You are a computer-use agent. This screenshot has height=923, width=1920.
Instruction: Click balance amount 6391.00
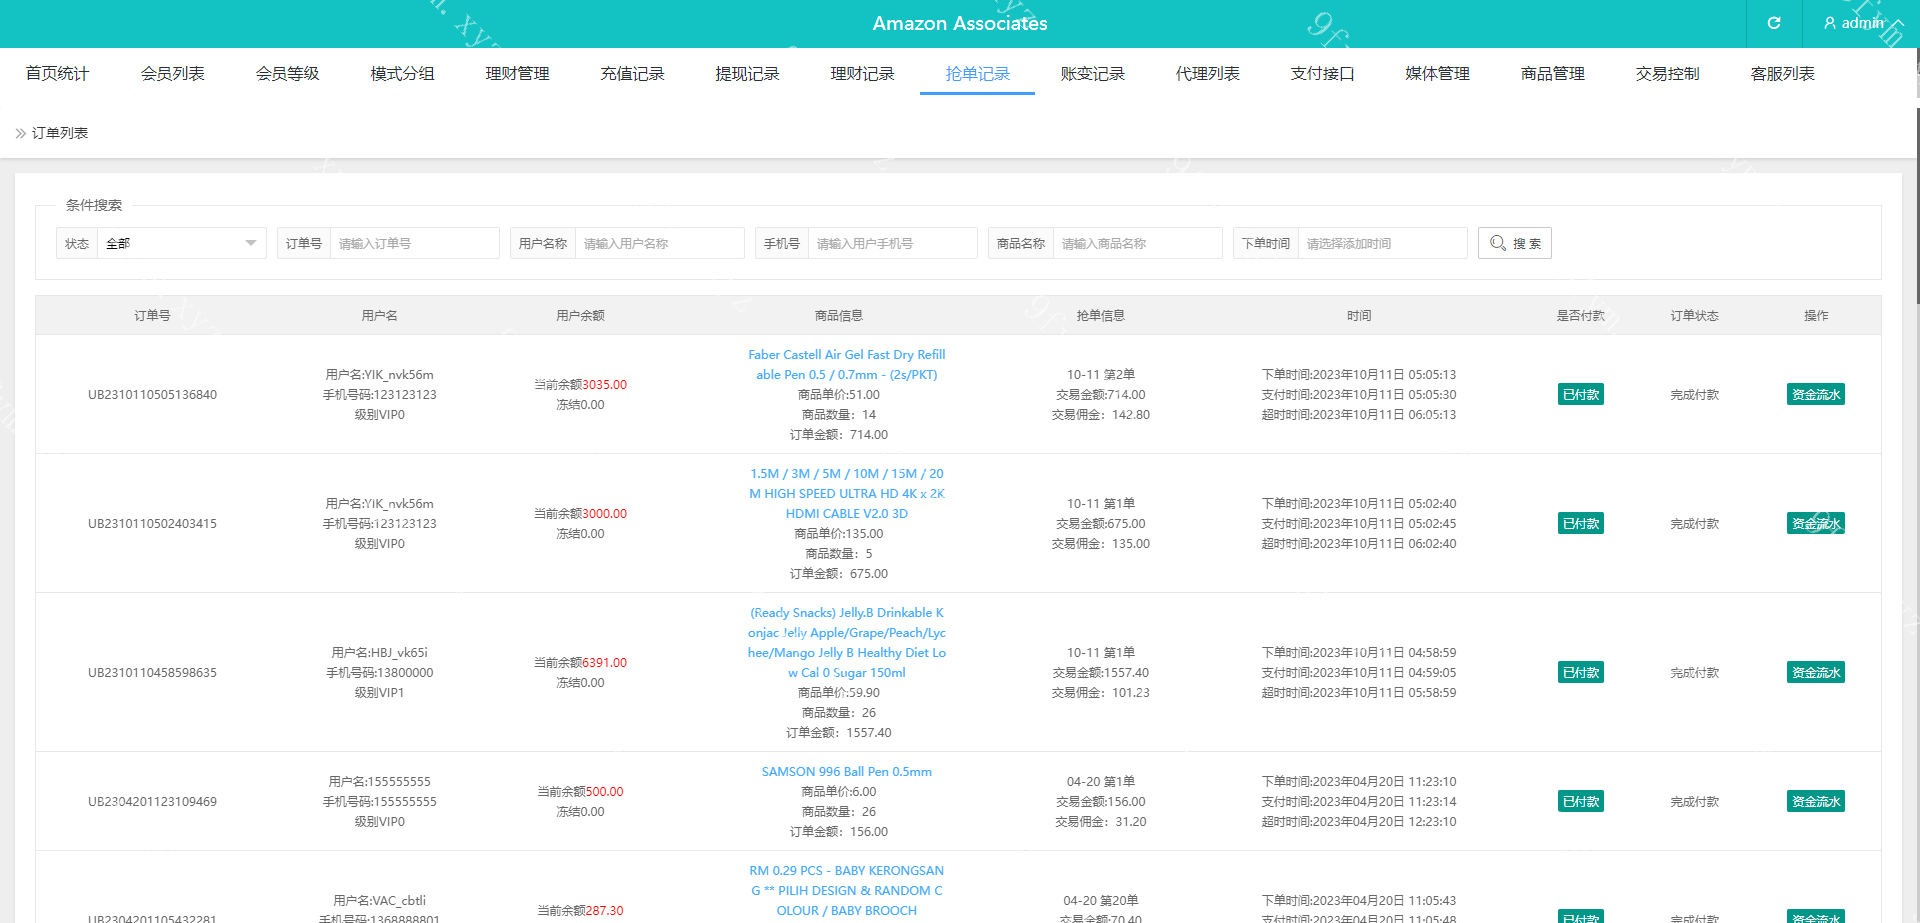pos(604,662)
